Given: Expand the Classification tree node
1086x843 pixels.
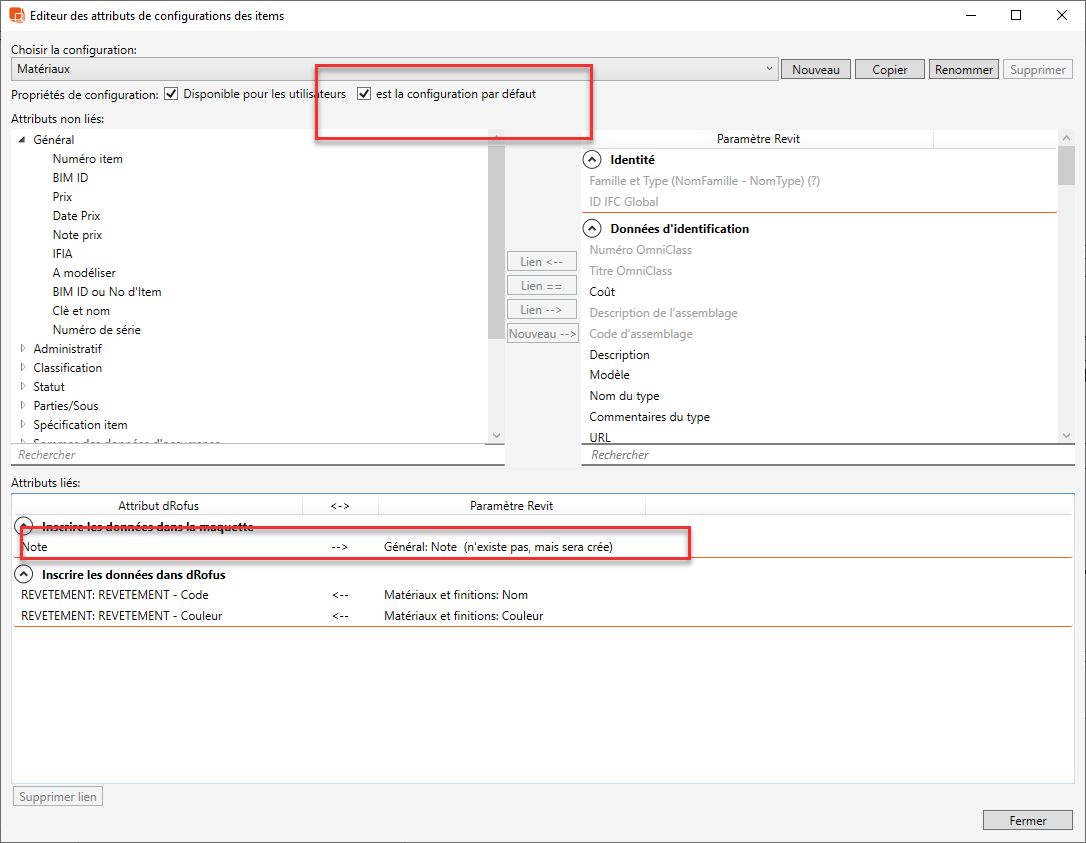Looking at the screenshot, I should [x=24, y=368].
